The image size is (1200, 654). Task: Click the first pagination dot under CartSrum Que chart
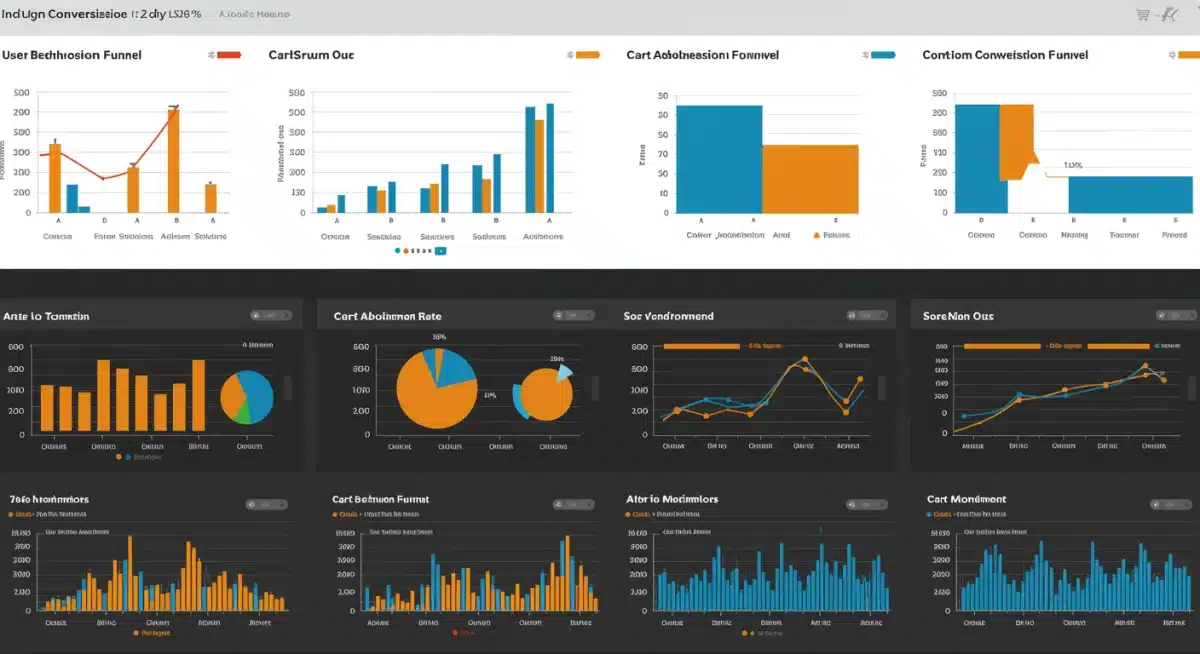point(397,250)
